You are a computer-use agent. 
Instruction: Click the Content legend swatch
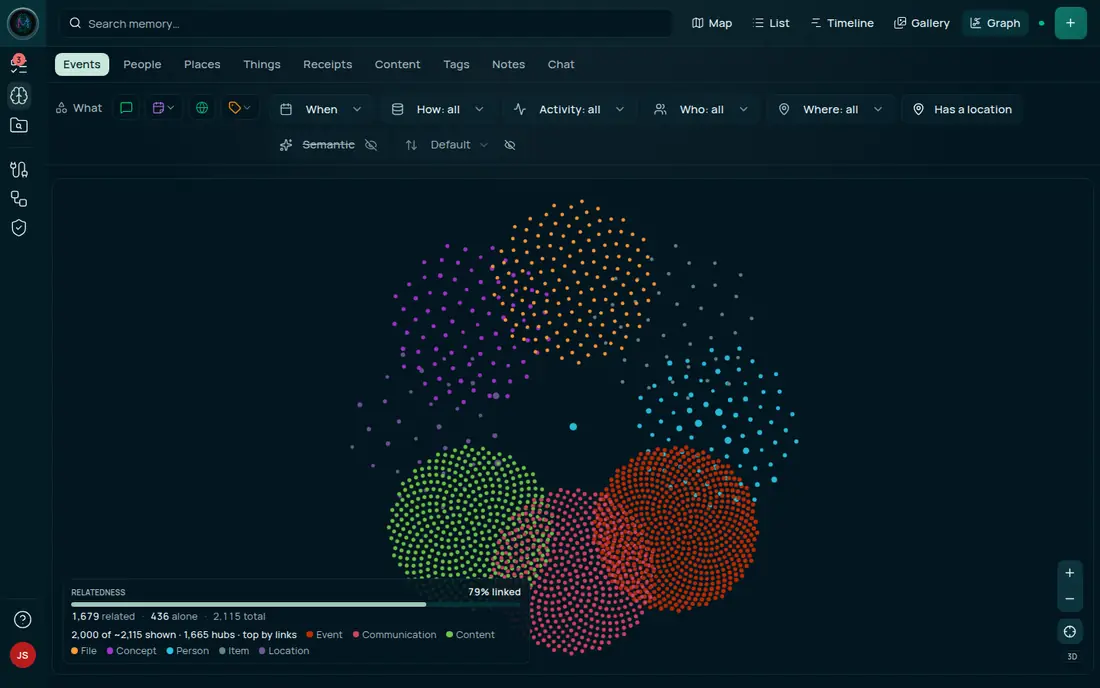449,635
